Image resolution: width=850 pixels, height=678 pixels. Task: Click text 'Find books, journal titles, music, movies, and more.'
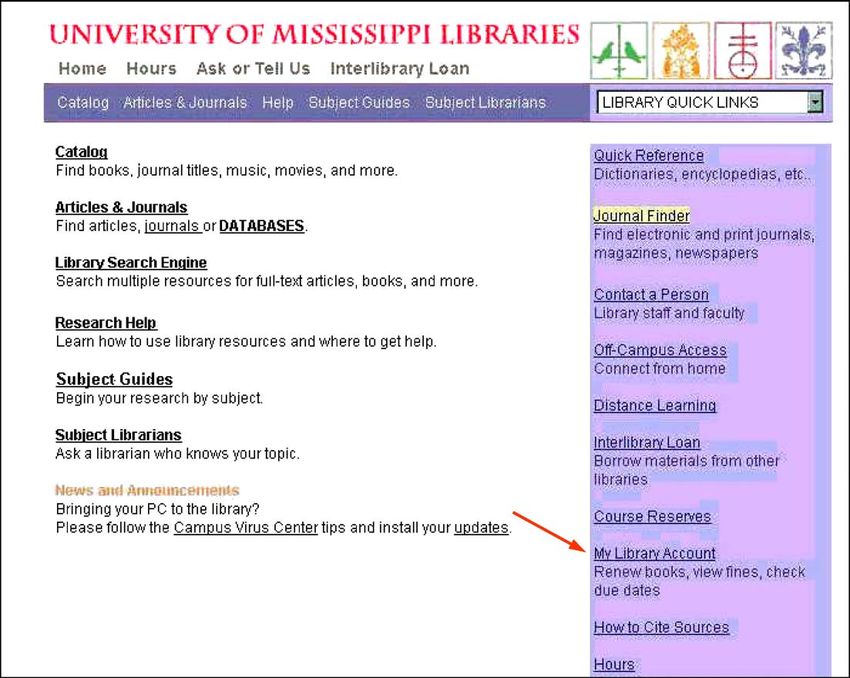tap(227, 170)
